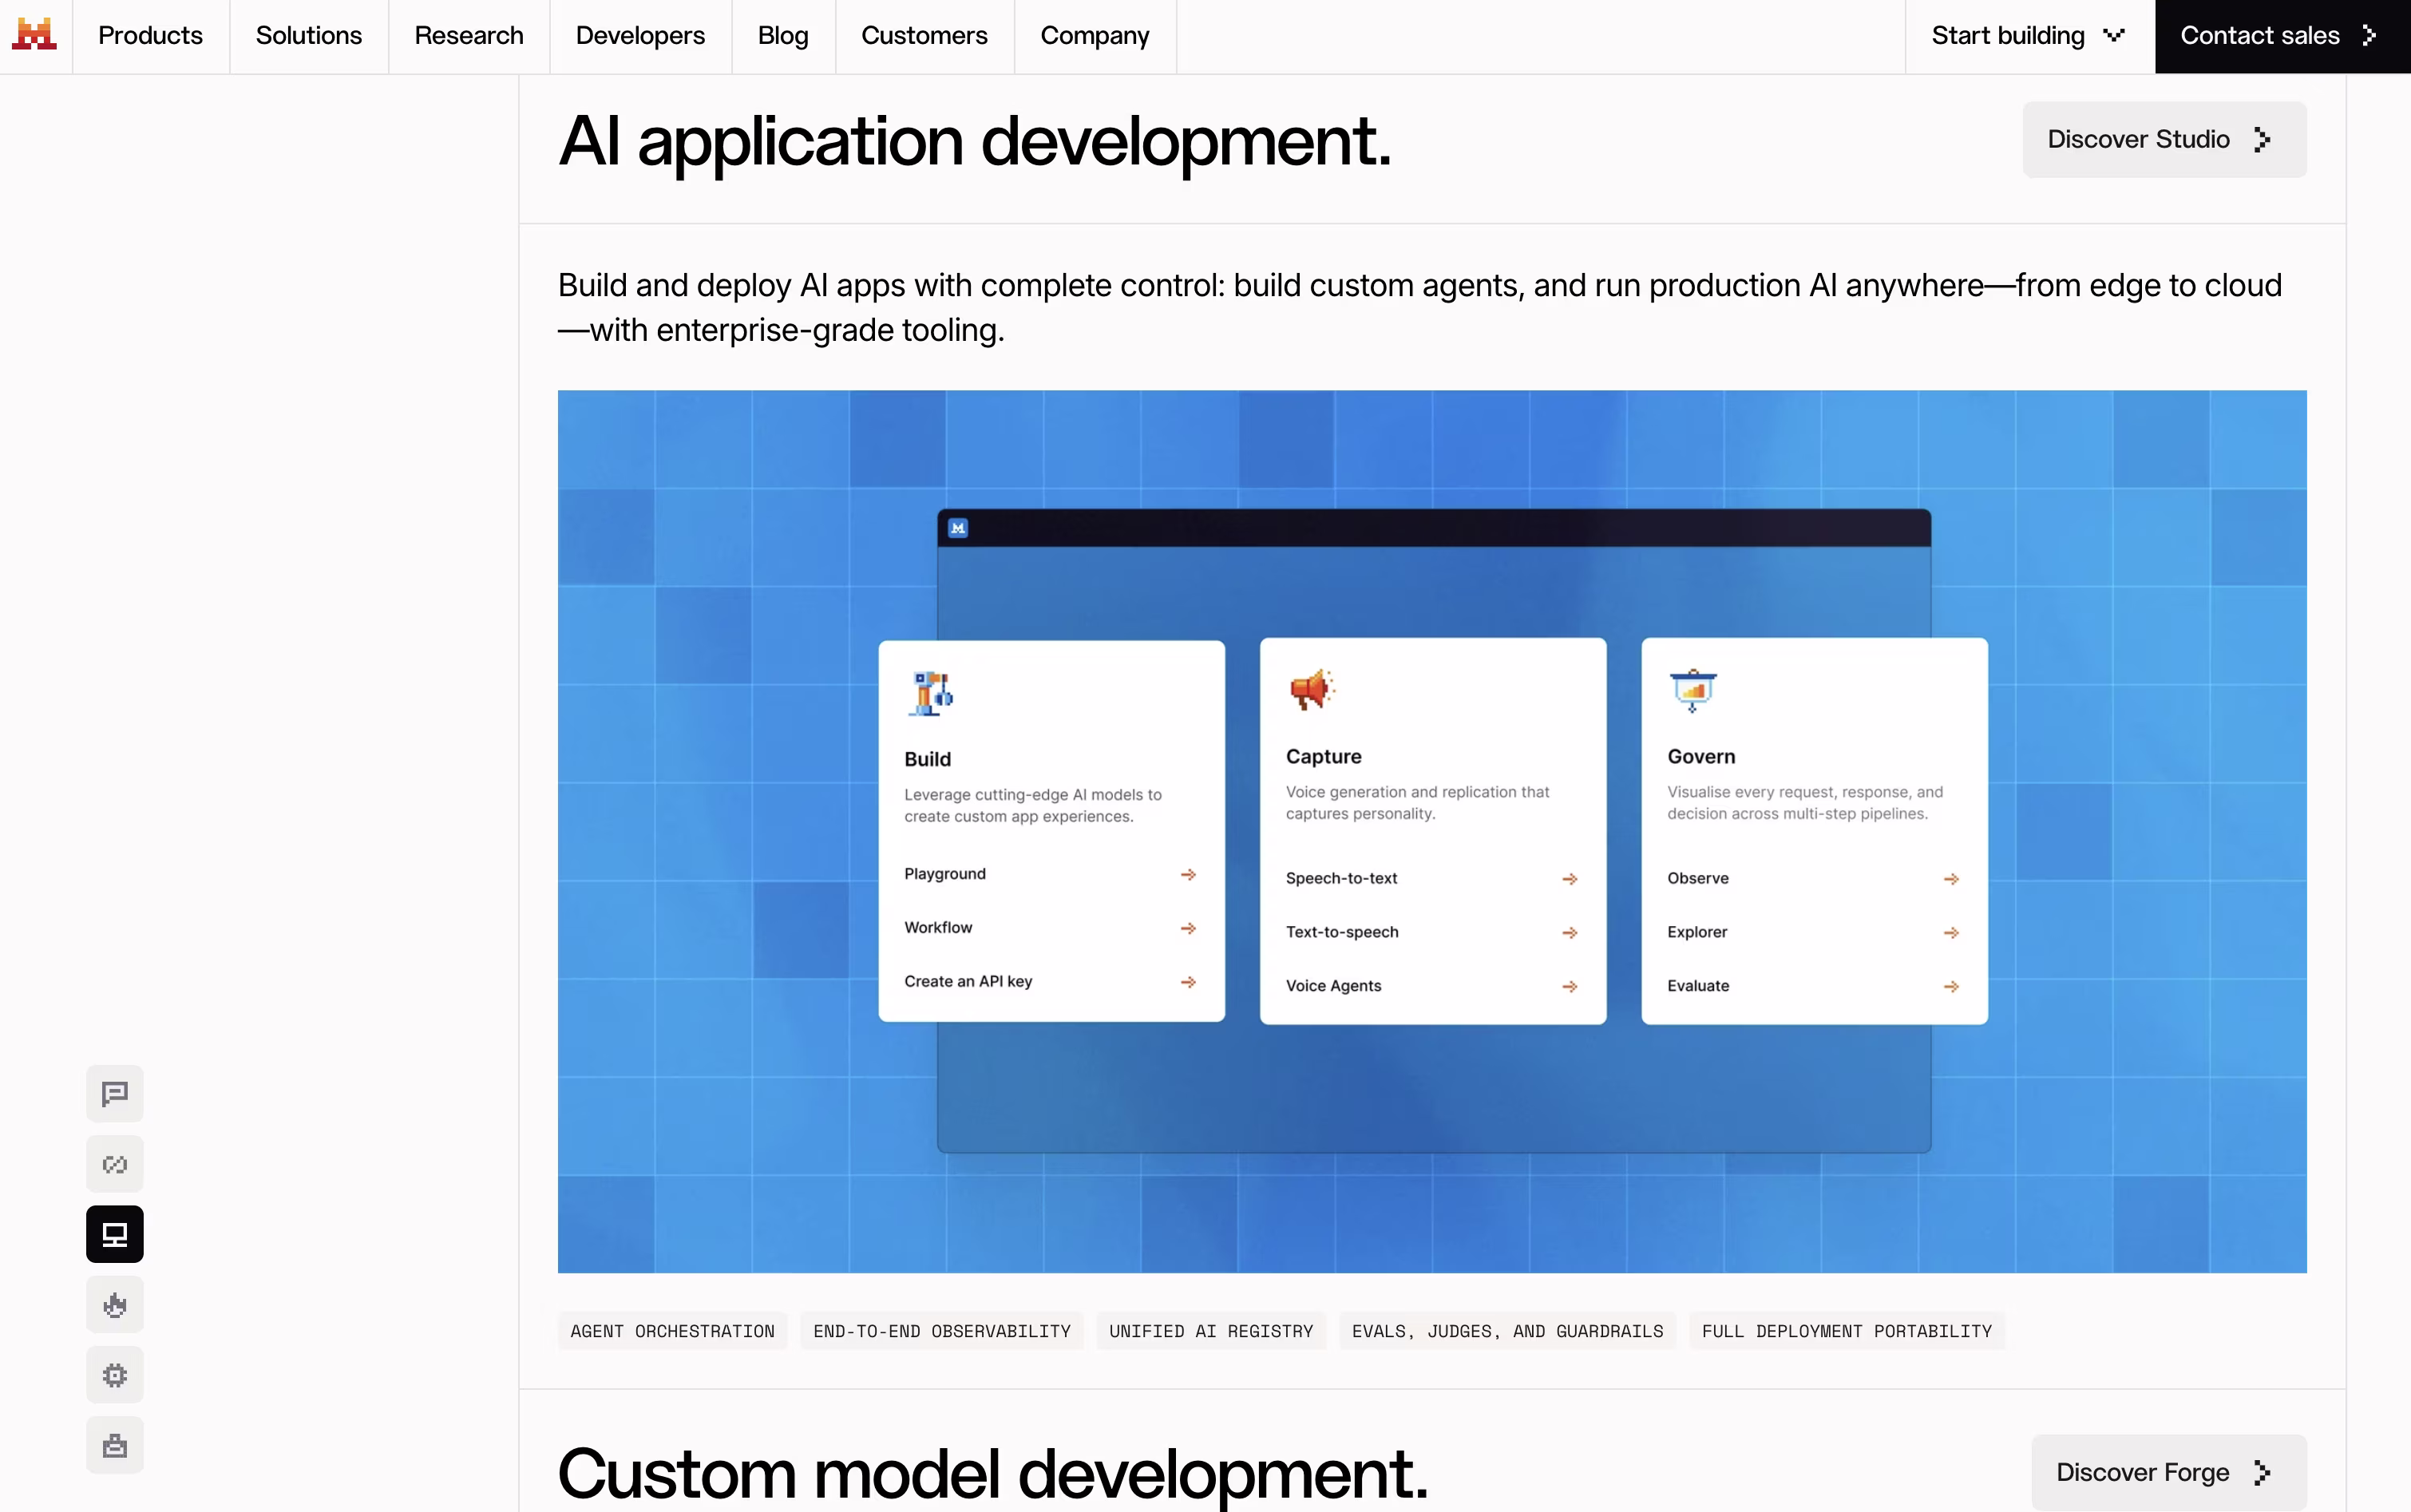The image size is (2411, 1512).
Task: Select the code brackets sidebar icon
Action: coord(115,1164)
